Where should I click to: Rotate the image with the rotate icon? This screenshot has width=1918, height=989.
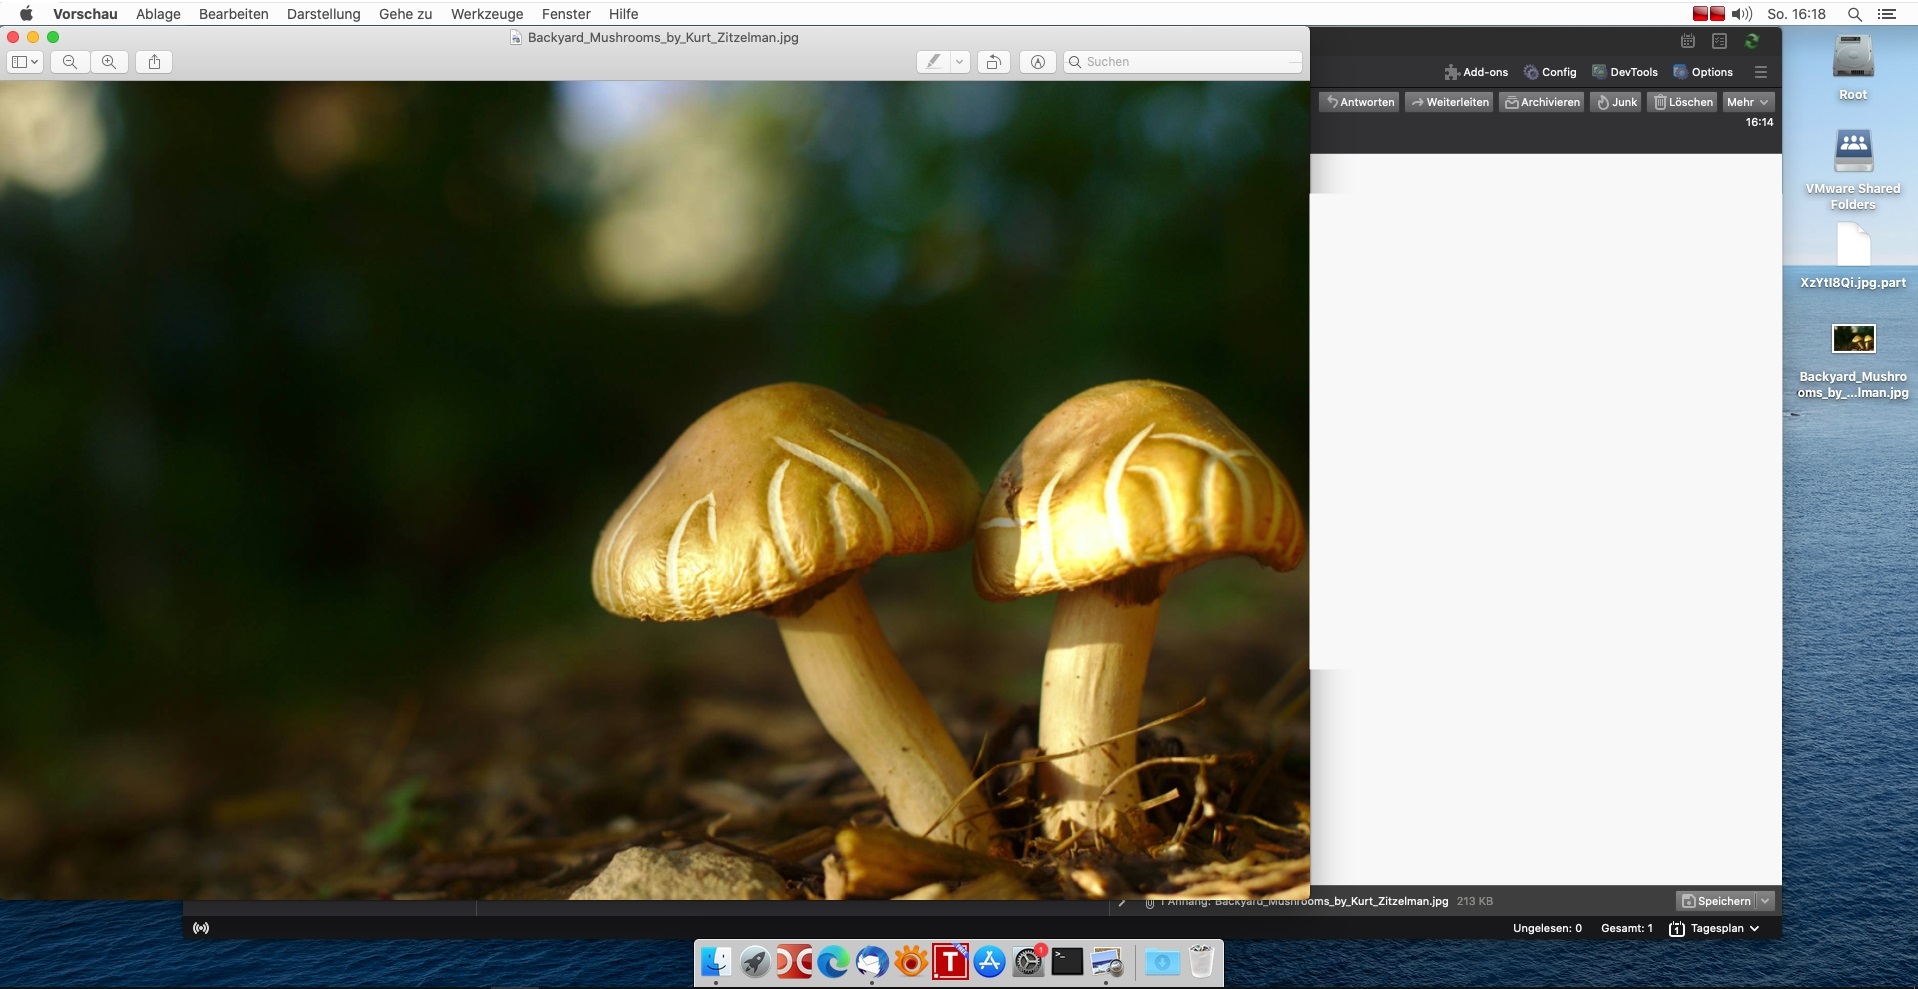pyautogui.click(x=993, y=62)
